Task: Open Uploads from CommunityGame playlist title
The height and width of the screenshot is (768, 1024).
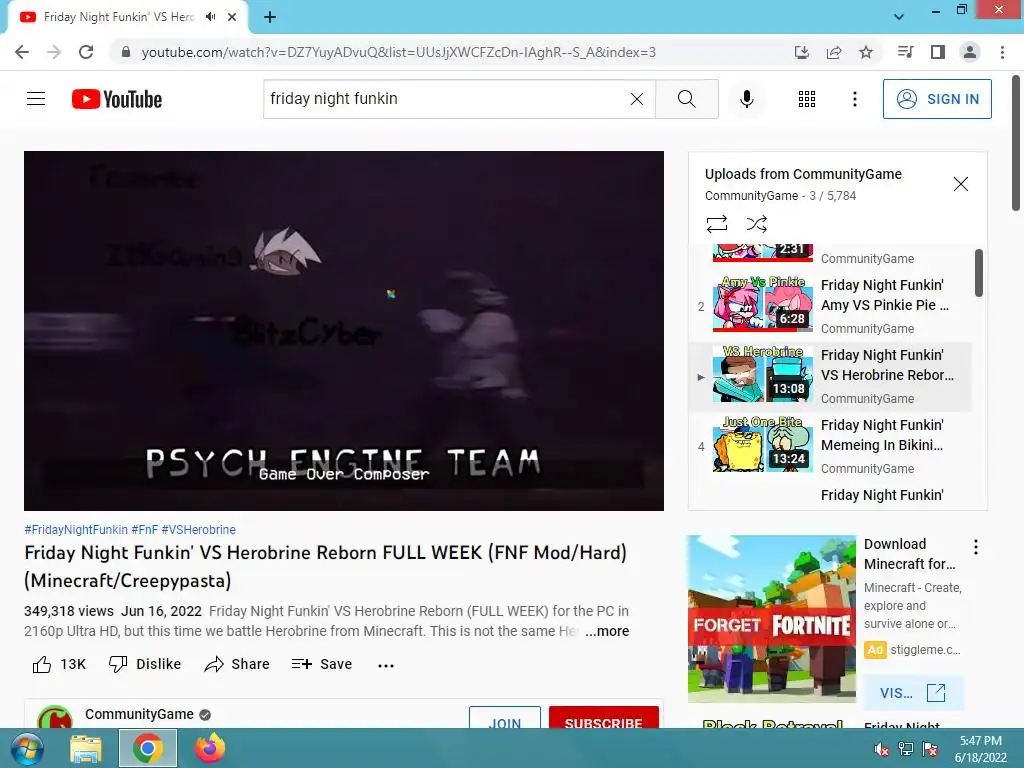Action: coord(803,174)
